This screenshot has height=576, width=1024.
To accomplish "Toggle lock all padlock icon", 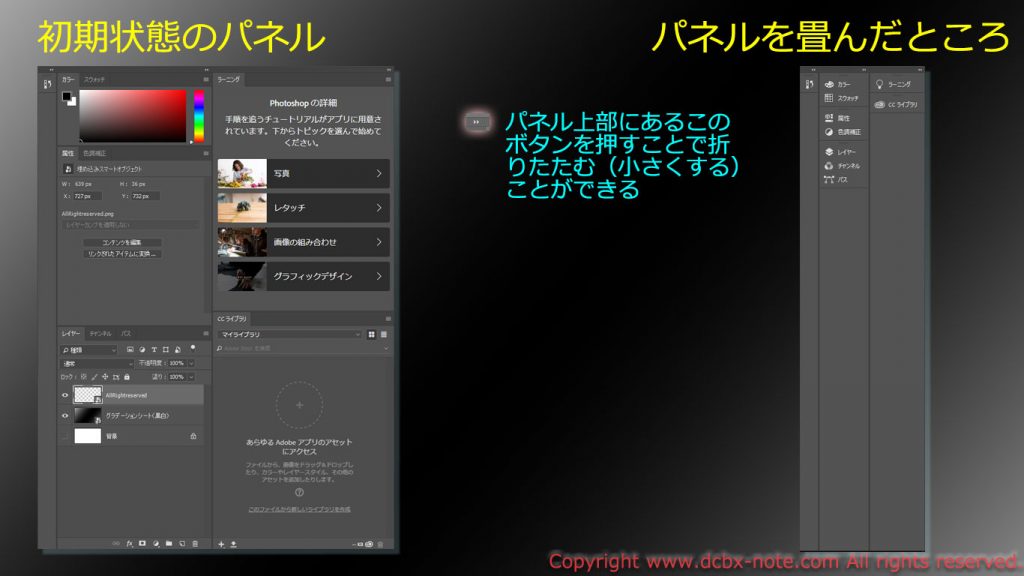I will click(127, 377).
